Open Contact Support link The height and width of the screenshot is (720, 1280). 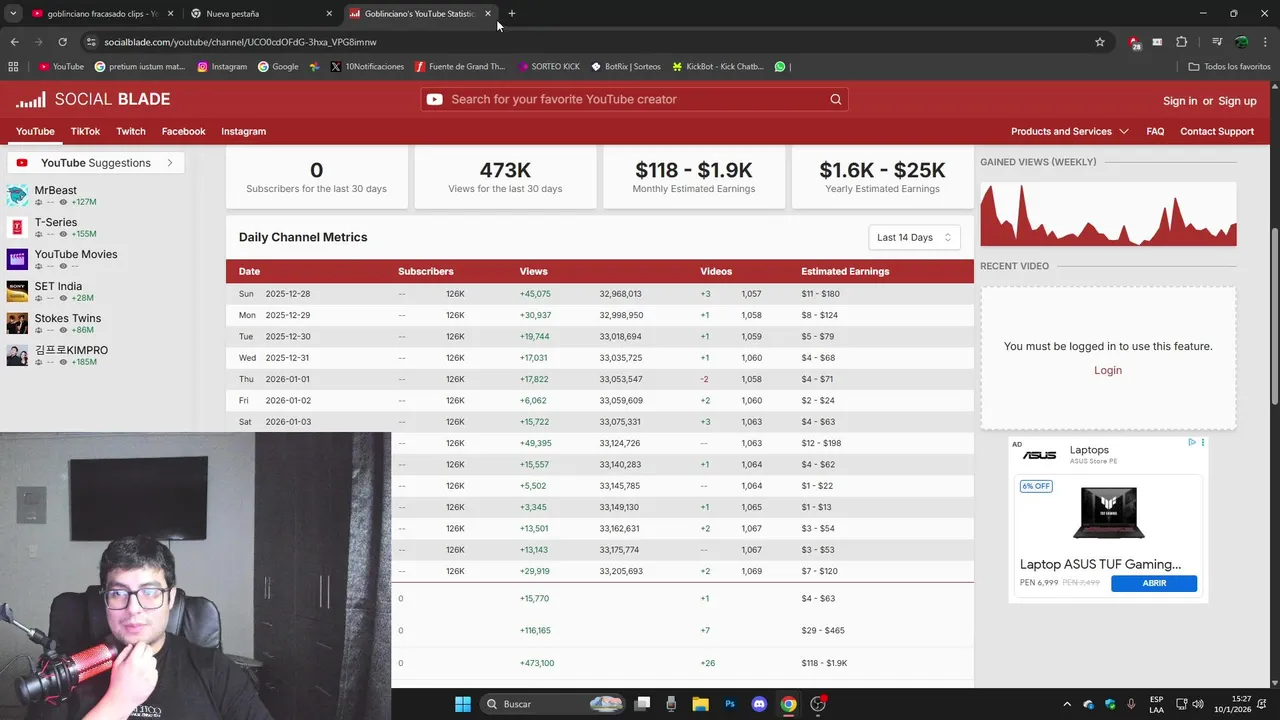pyautogui.click(x=1217, y=131)
